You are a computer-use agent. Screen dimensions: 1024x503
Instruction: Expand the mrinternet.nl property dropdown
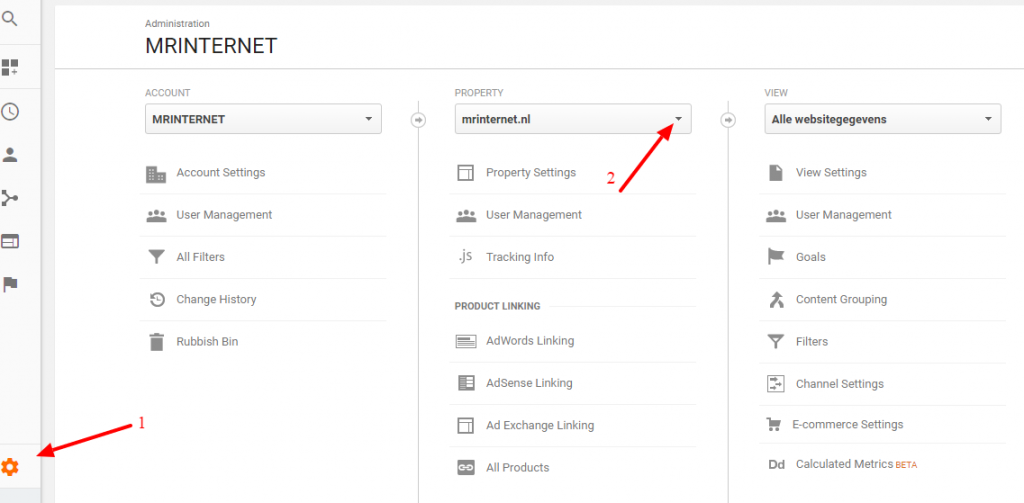pyautogui.click(x=573, y=119)
